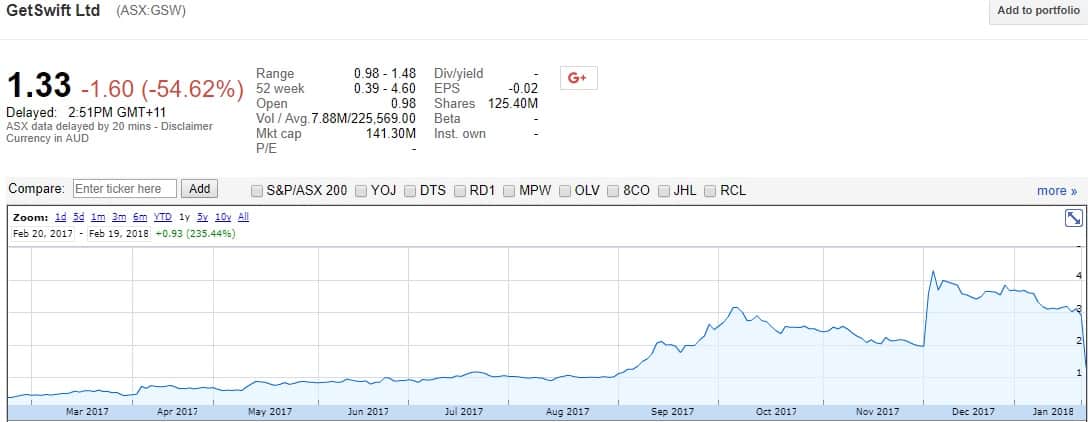
Task: Click the Enter ticker here field
Action: tap(125, 189)
